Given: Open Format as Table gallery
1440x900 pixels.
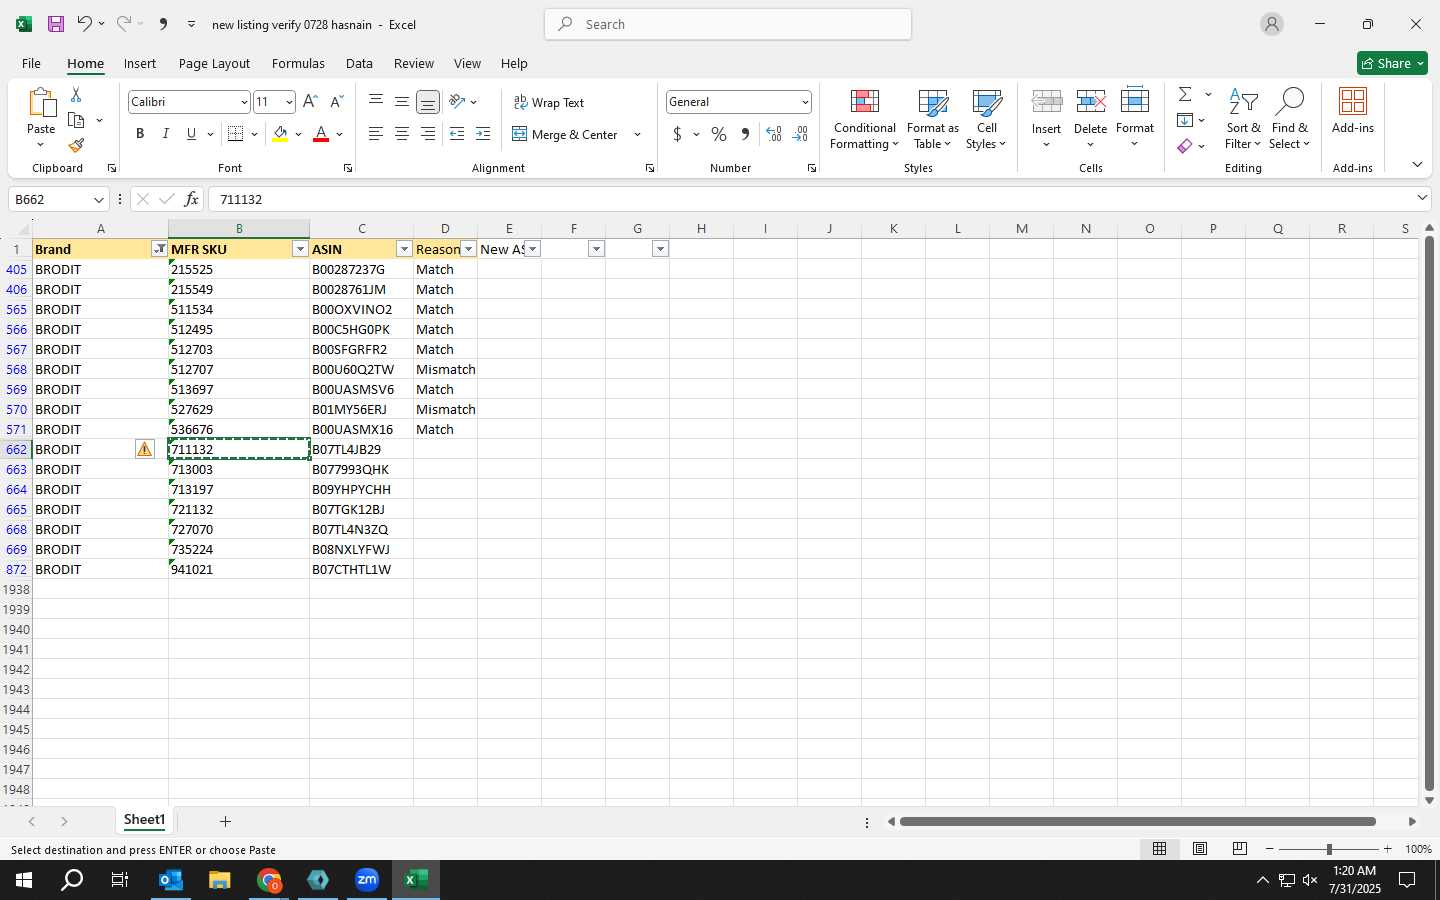Looking at the screenshot, I should pyautogui.click(x=933, y=120).
